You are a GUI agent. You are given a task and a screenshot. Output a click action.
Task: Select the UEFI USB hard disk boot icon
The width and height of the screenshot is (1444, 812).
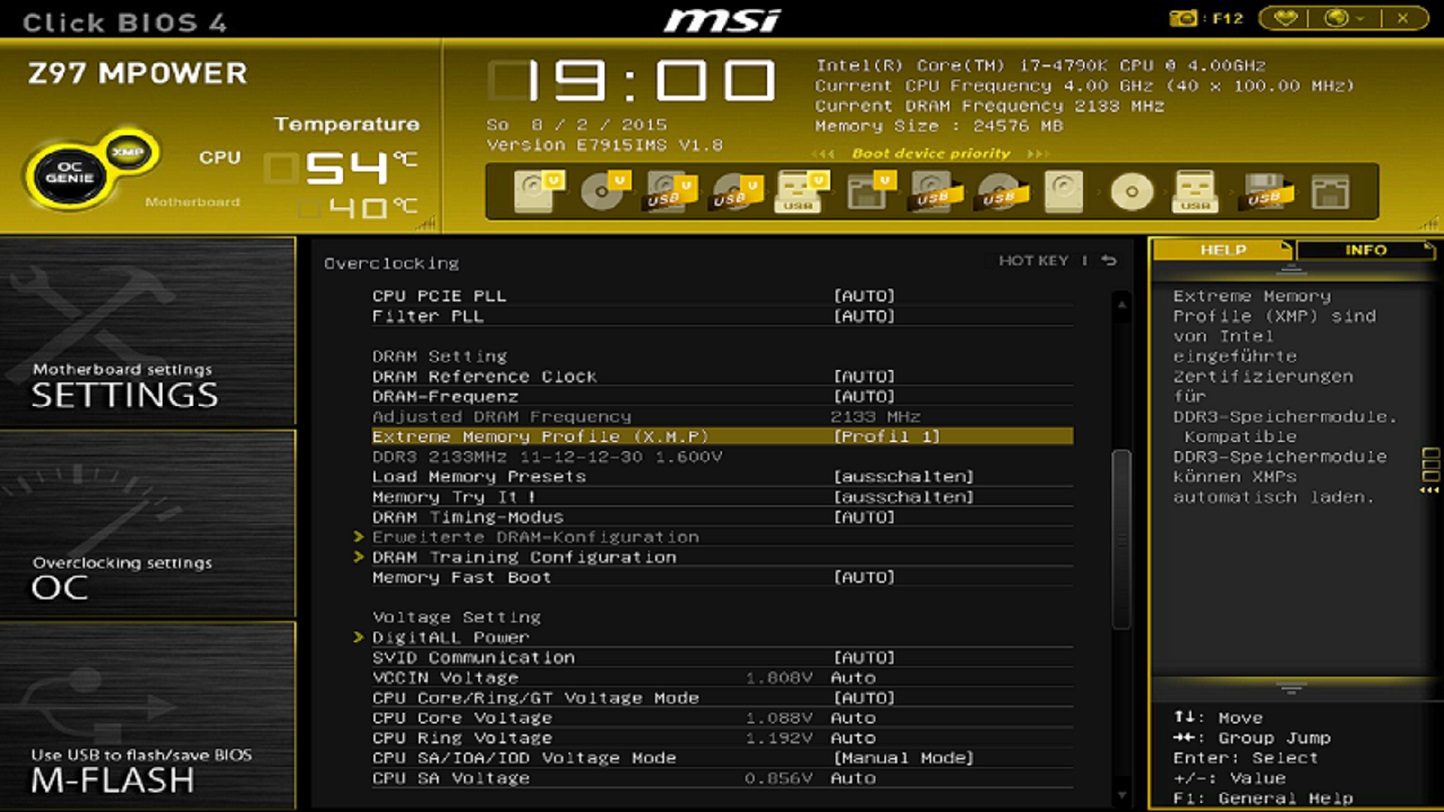(x=669, y=191)
